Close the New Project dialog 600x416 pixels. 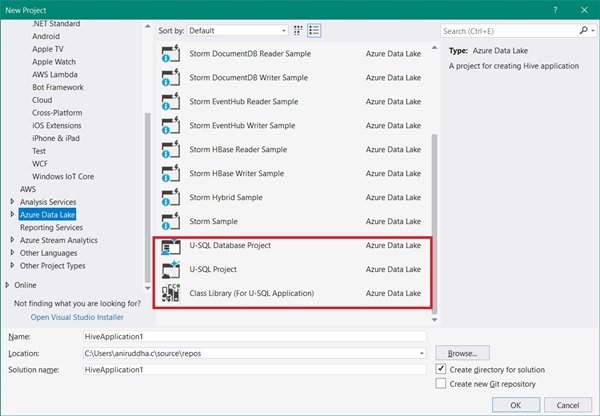(584, 10)
